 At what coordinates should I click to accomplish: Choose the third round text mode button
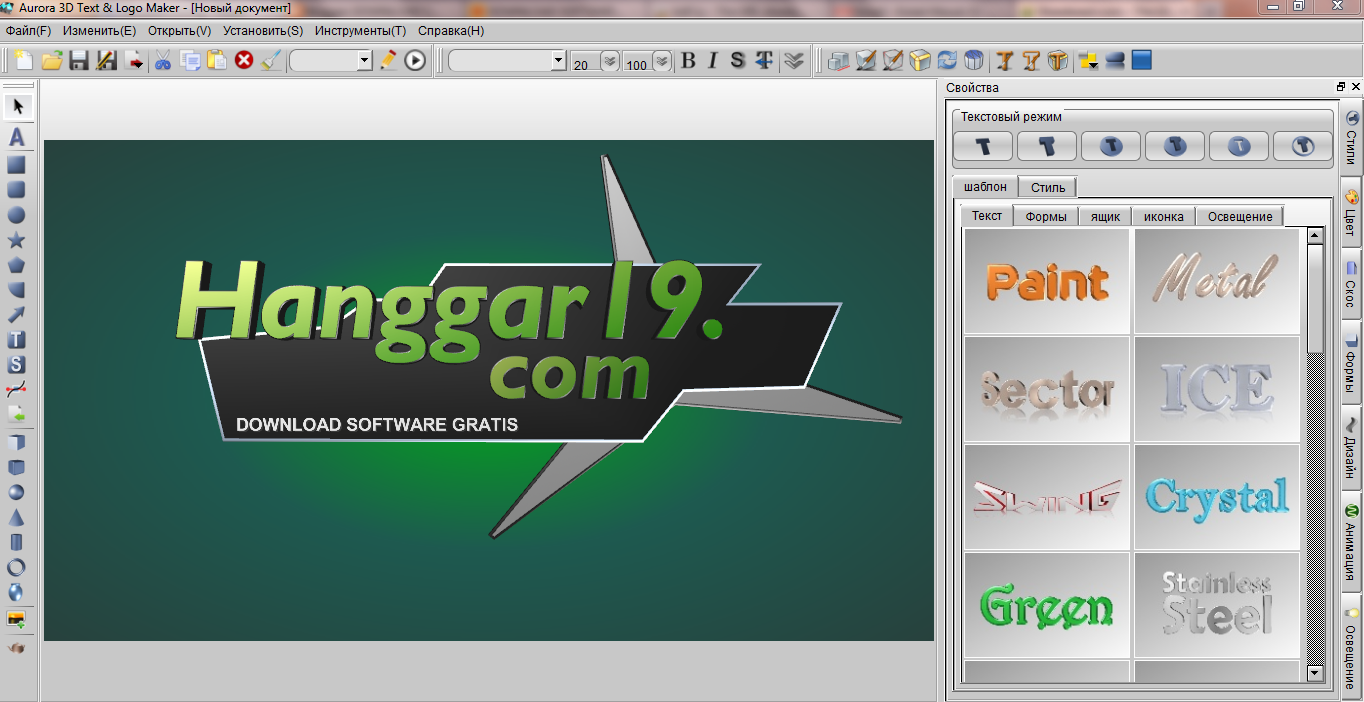pos(1111,146)
